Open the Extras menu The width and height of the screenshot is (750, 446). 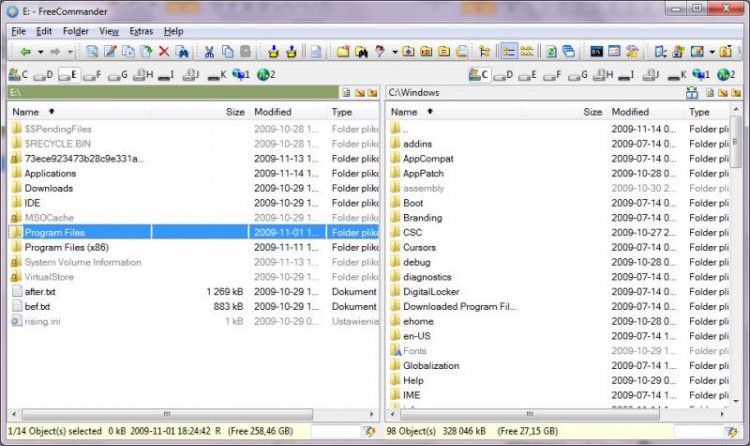click(x=141, y=31)
